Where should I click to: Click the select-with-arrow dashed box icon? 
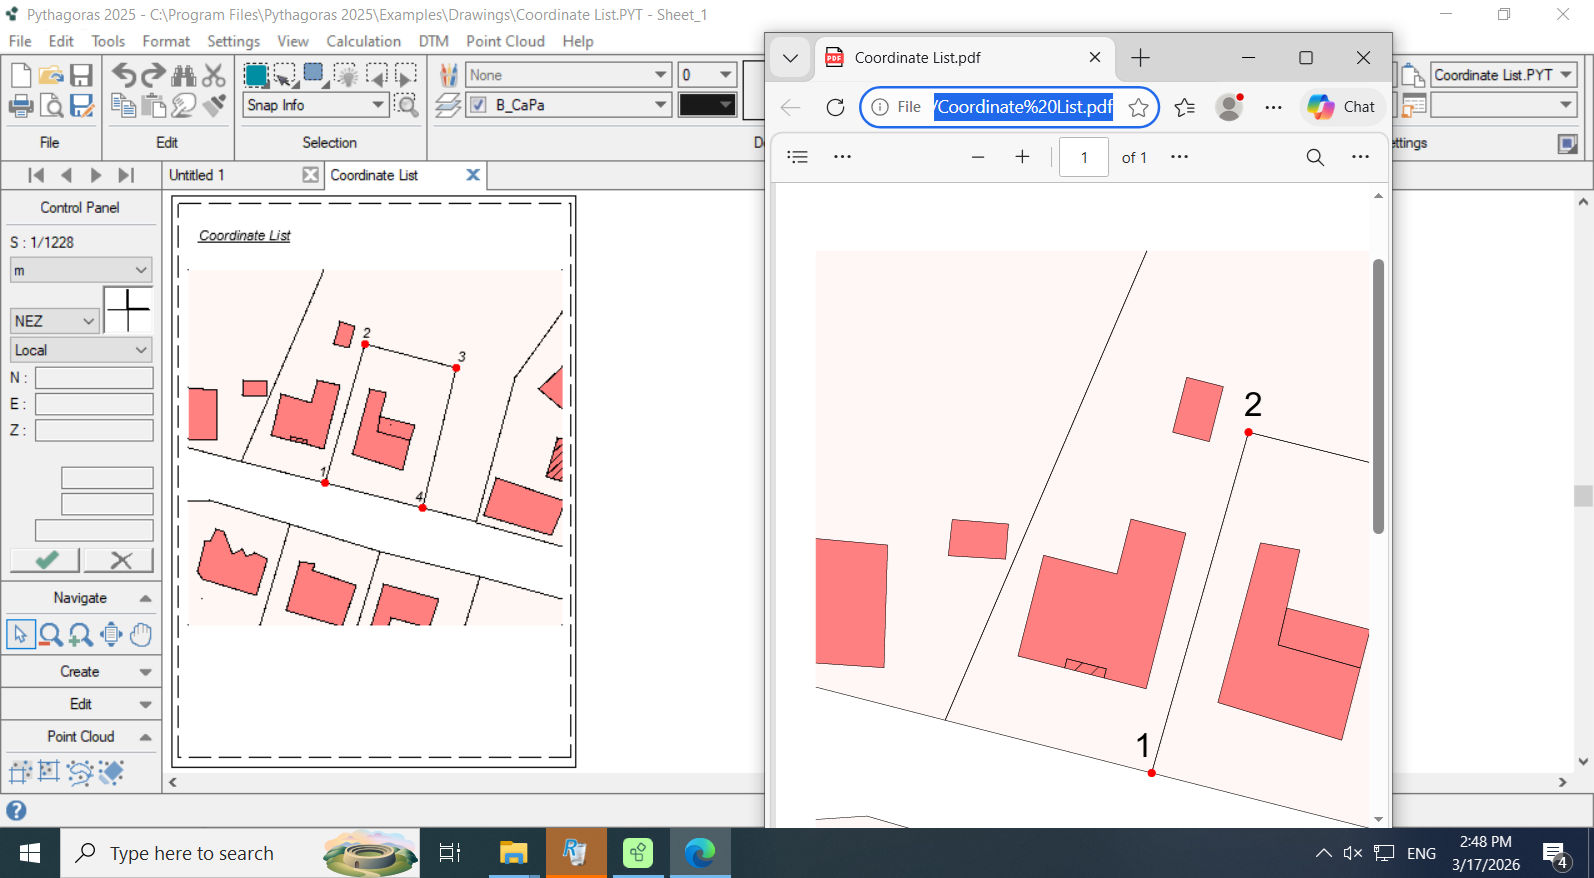coord(285,75)
